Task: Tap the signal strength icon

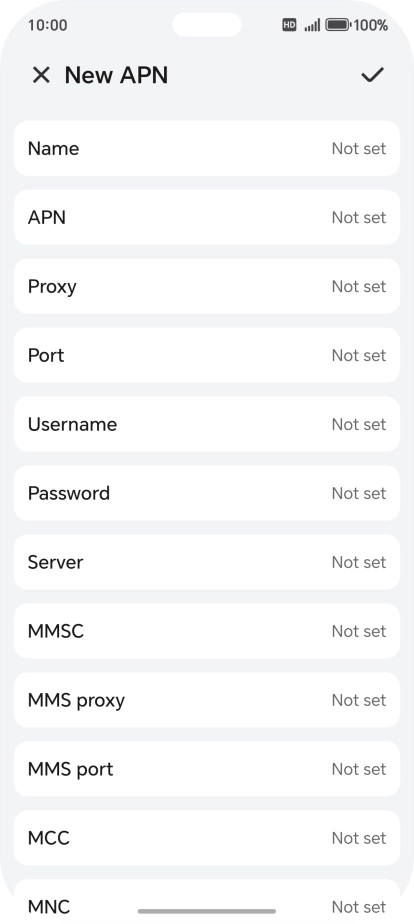Action: tap(312, 25)
